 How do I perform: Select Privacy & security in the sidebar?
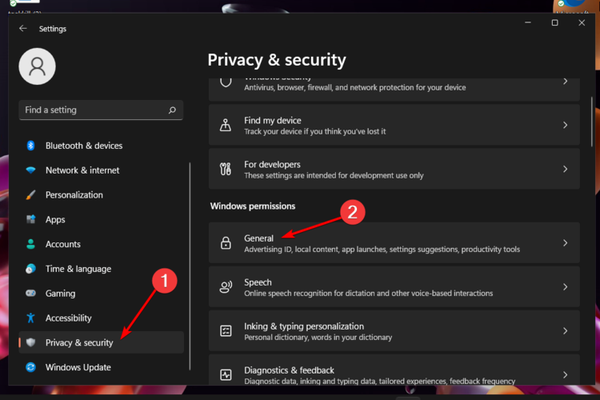click(101, 342)
